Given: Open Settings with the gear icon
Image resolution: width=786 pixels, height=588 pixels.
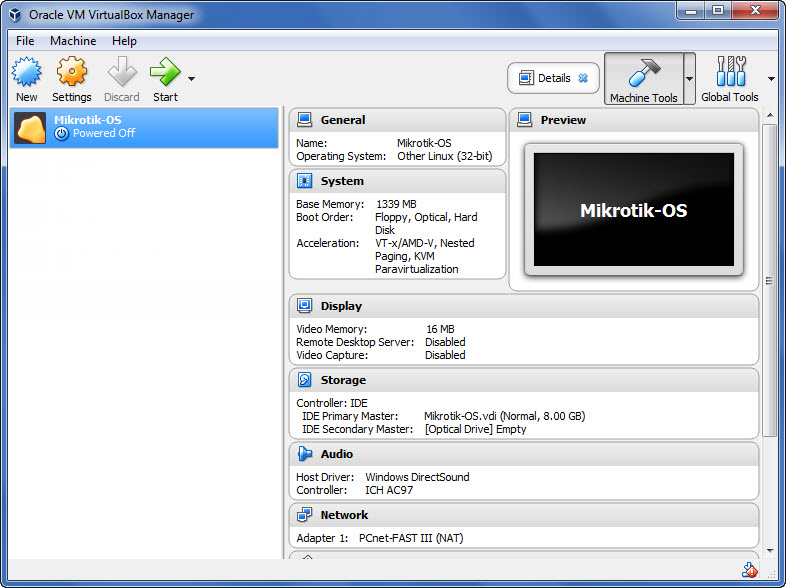Looking at the screenshot, I should click(72, 71).
